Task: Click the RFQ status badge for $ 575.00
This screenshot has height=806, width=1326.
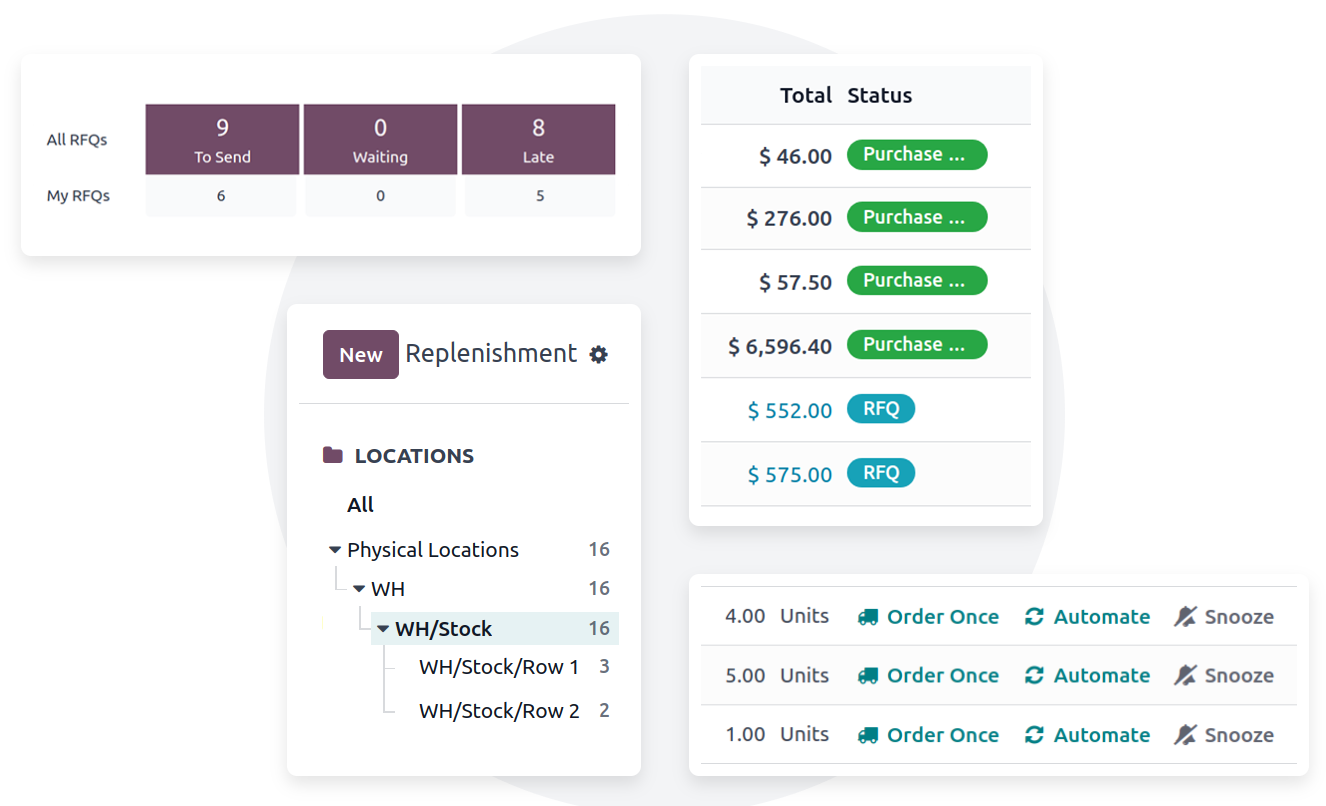Action: point(880,473)
